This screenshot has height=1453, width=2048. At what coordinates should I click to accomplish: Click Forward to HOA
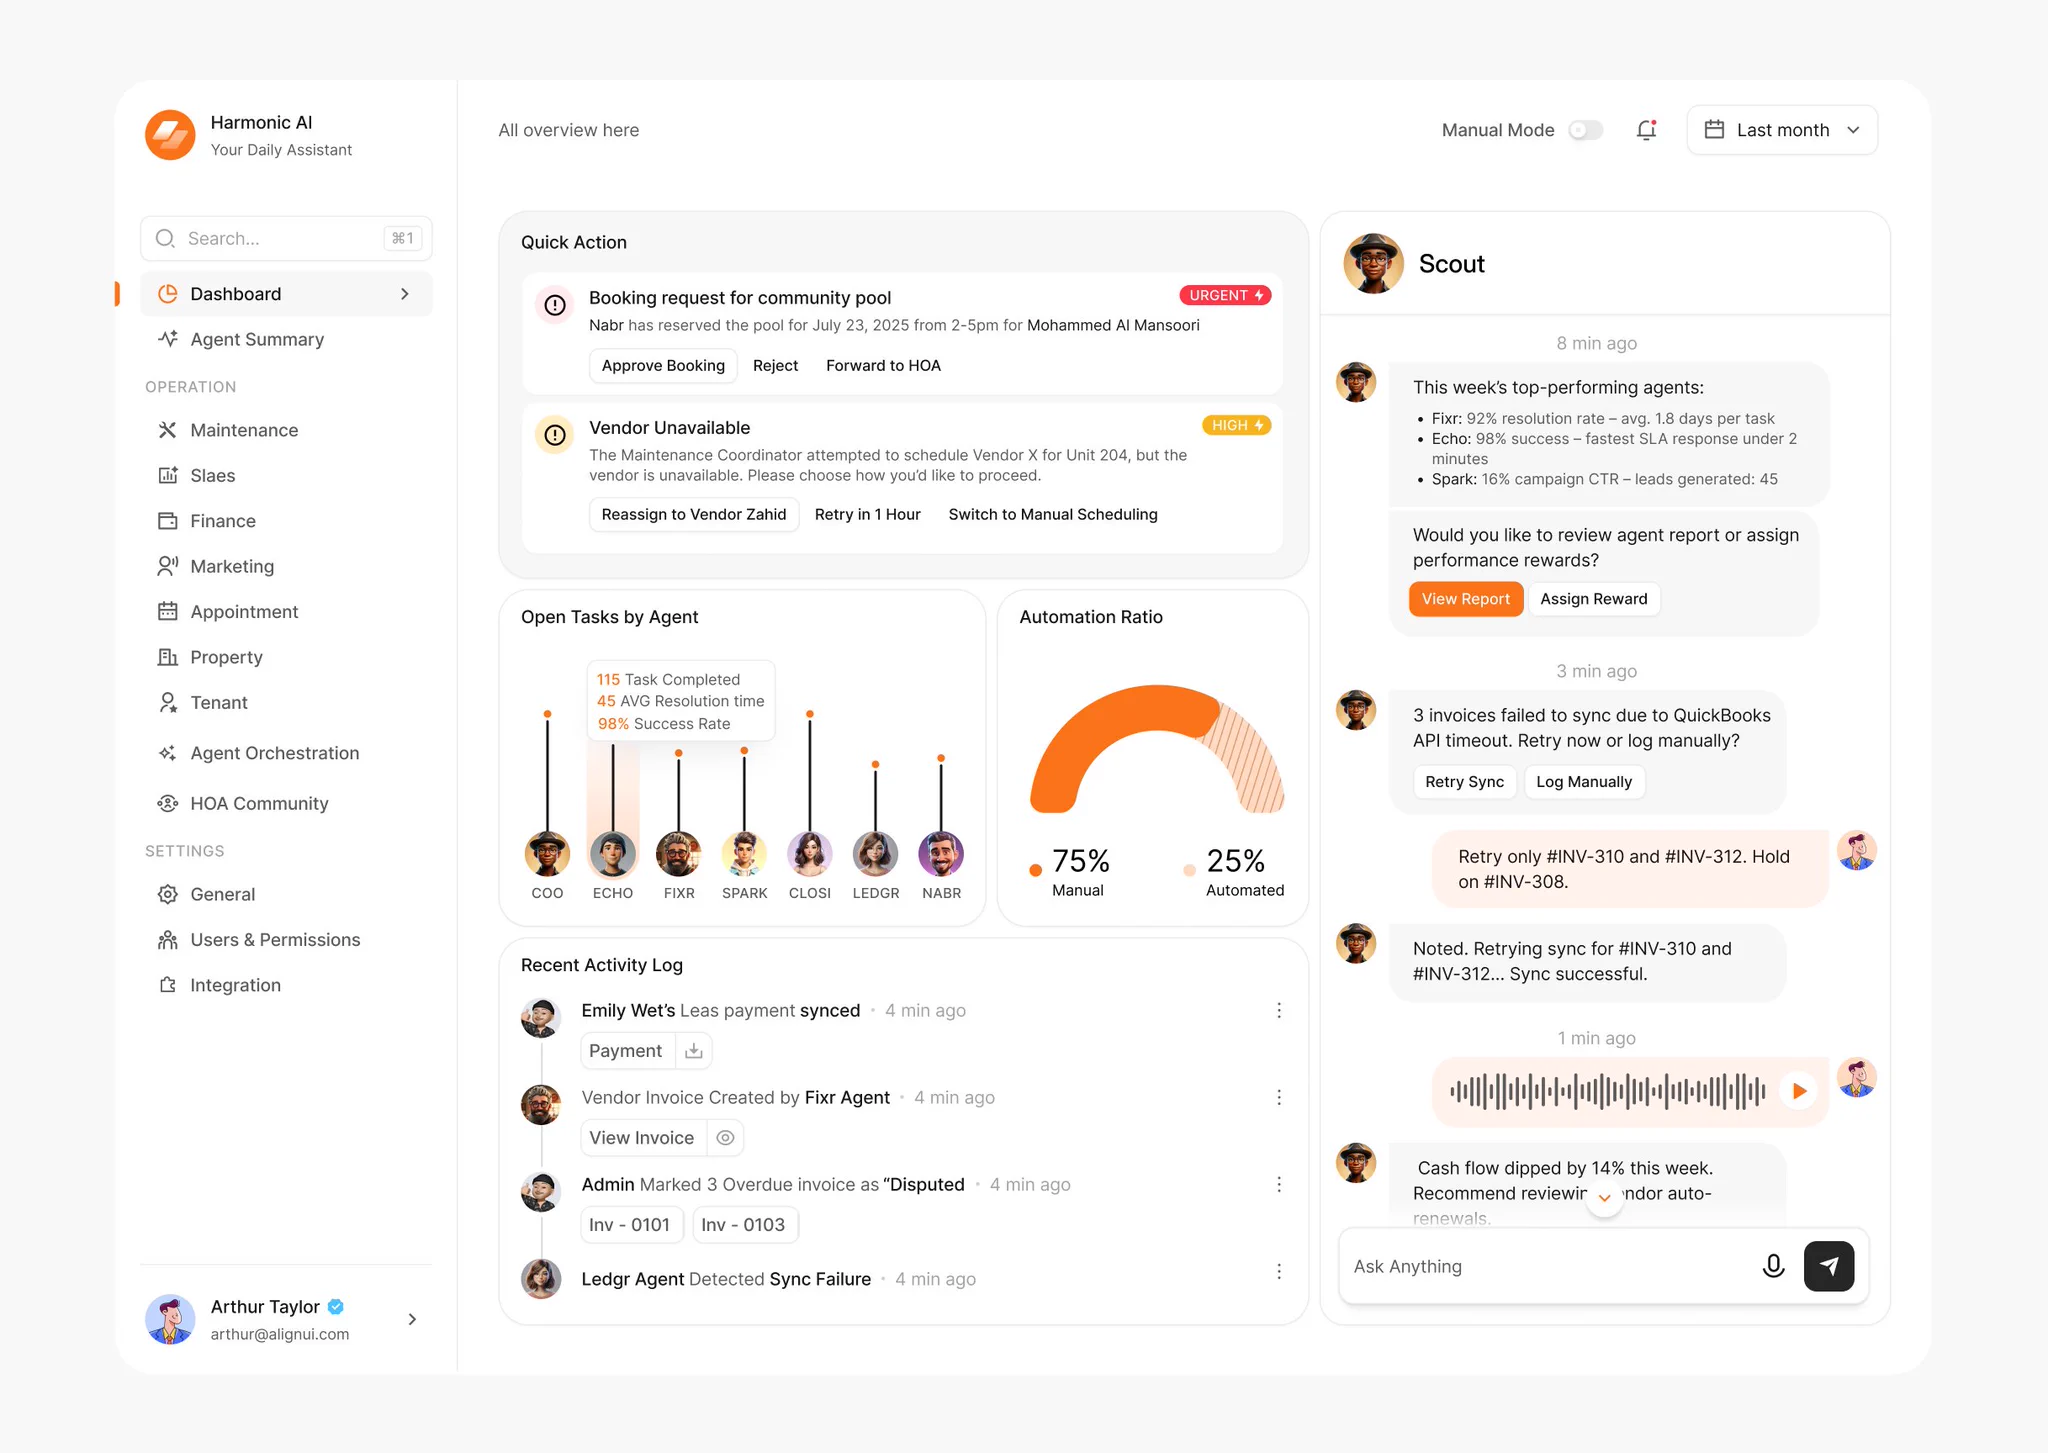(x=883, y=366)
